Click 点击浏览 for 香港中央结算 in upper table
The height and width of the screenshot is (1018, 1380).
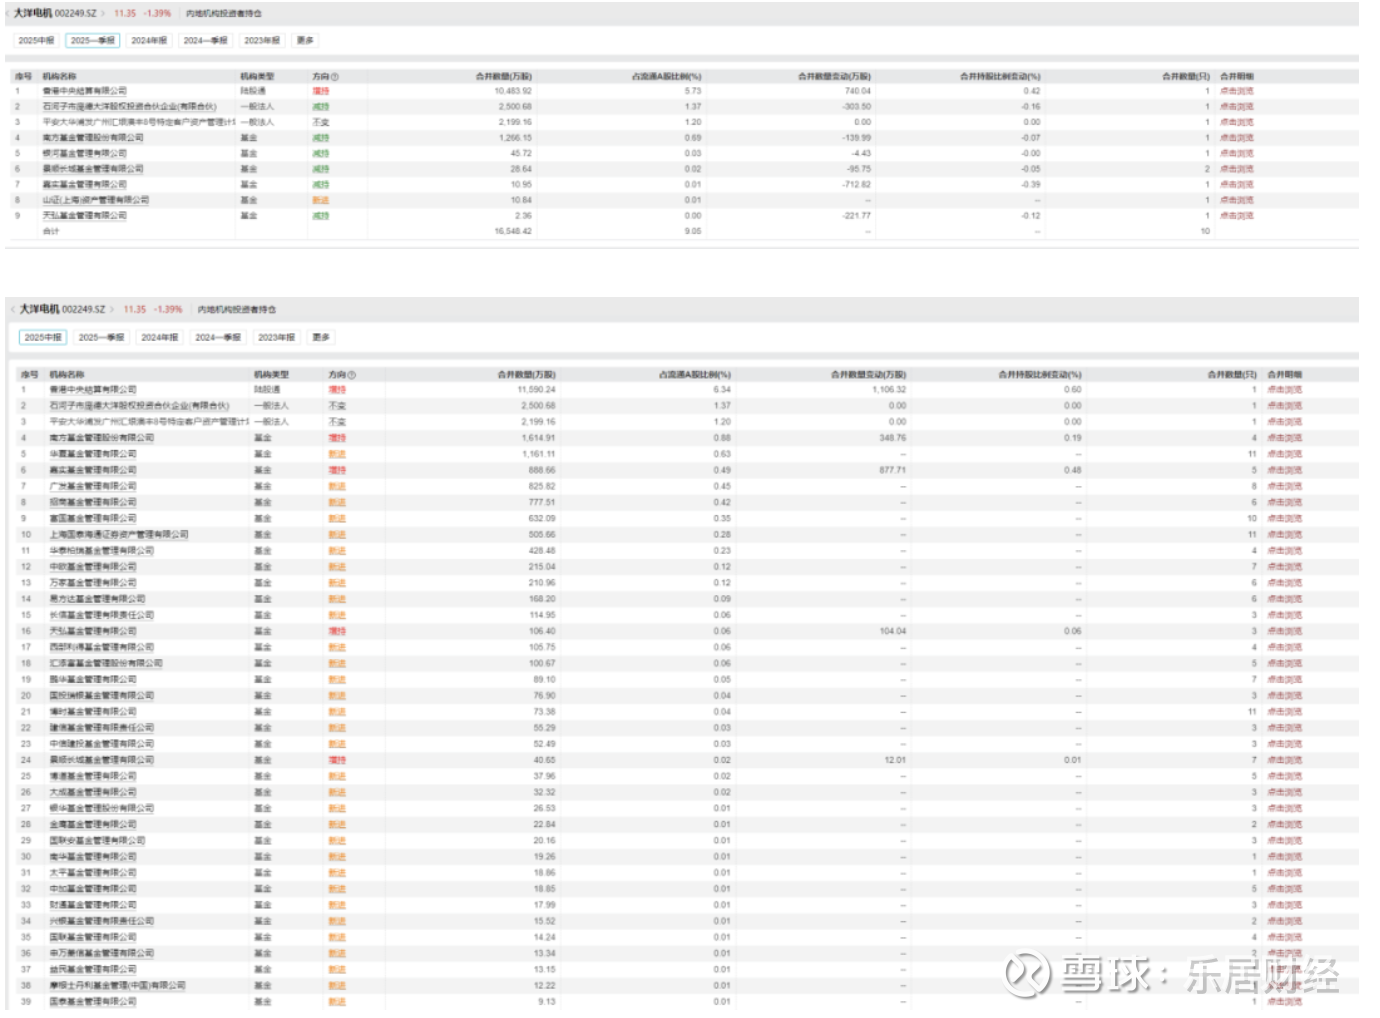[1236, 91]
